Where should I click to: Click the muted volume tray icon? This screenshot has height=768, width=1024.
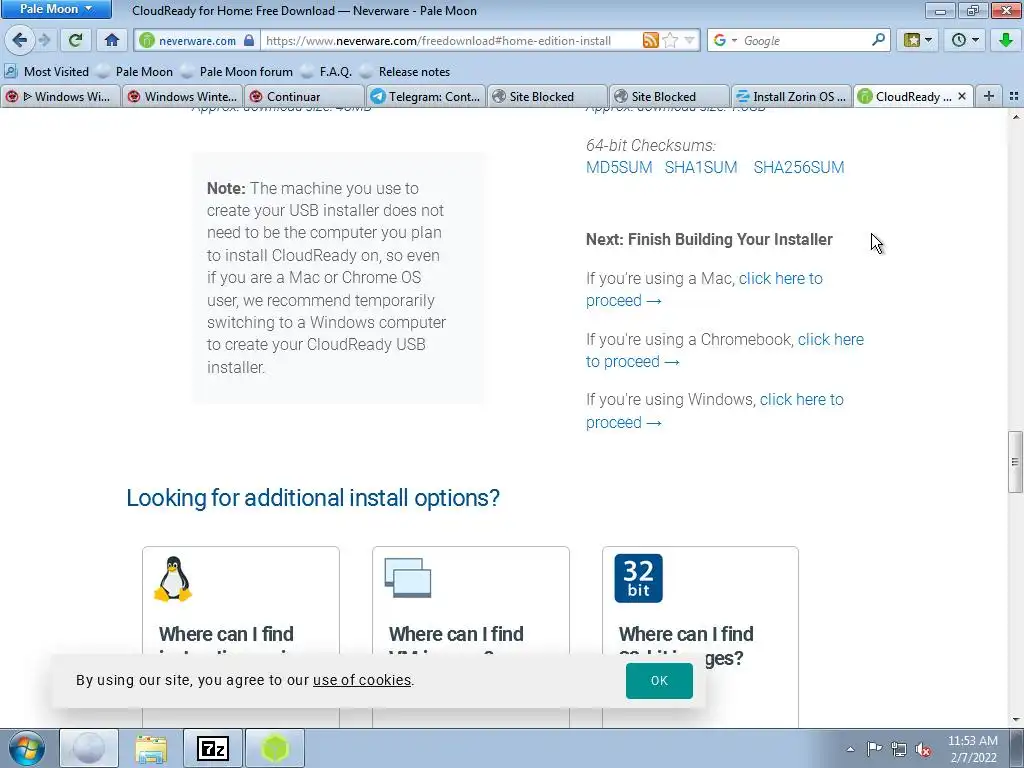(923, 749)
